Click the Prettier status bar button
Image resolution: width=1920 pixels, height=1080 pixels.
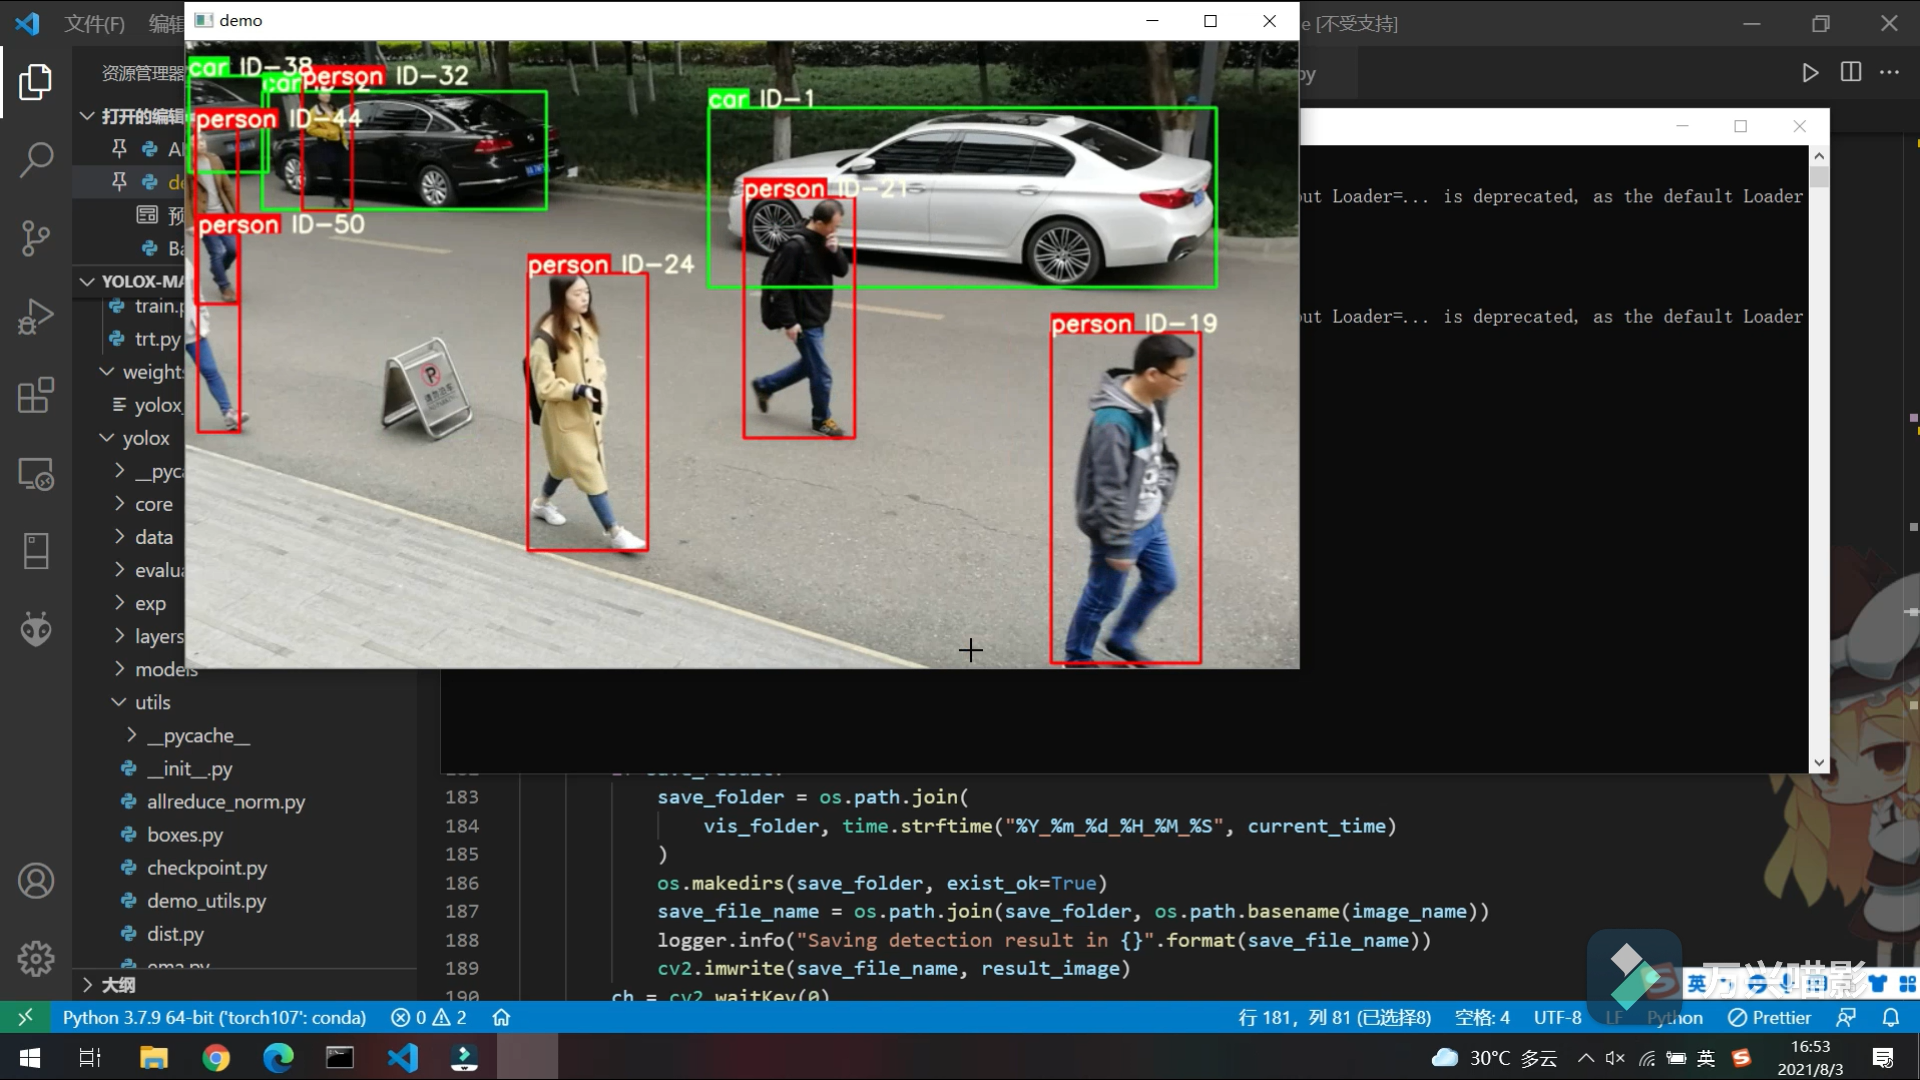(x=1769, y=1017)
